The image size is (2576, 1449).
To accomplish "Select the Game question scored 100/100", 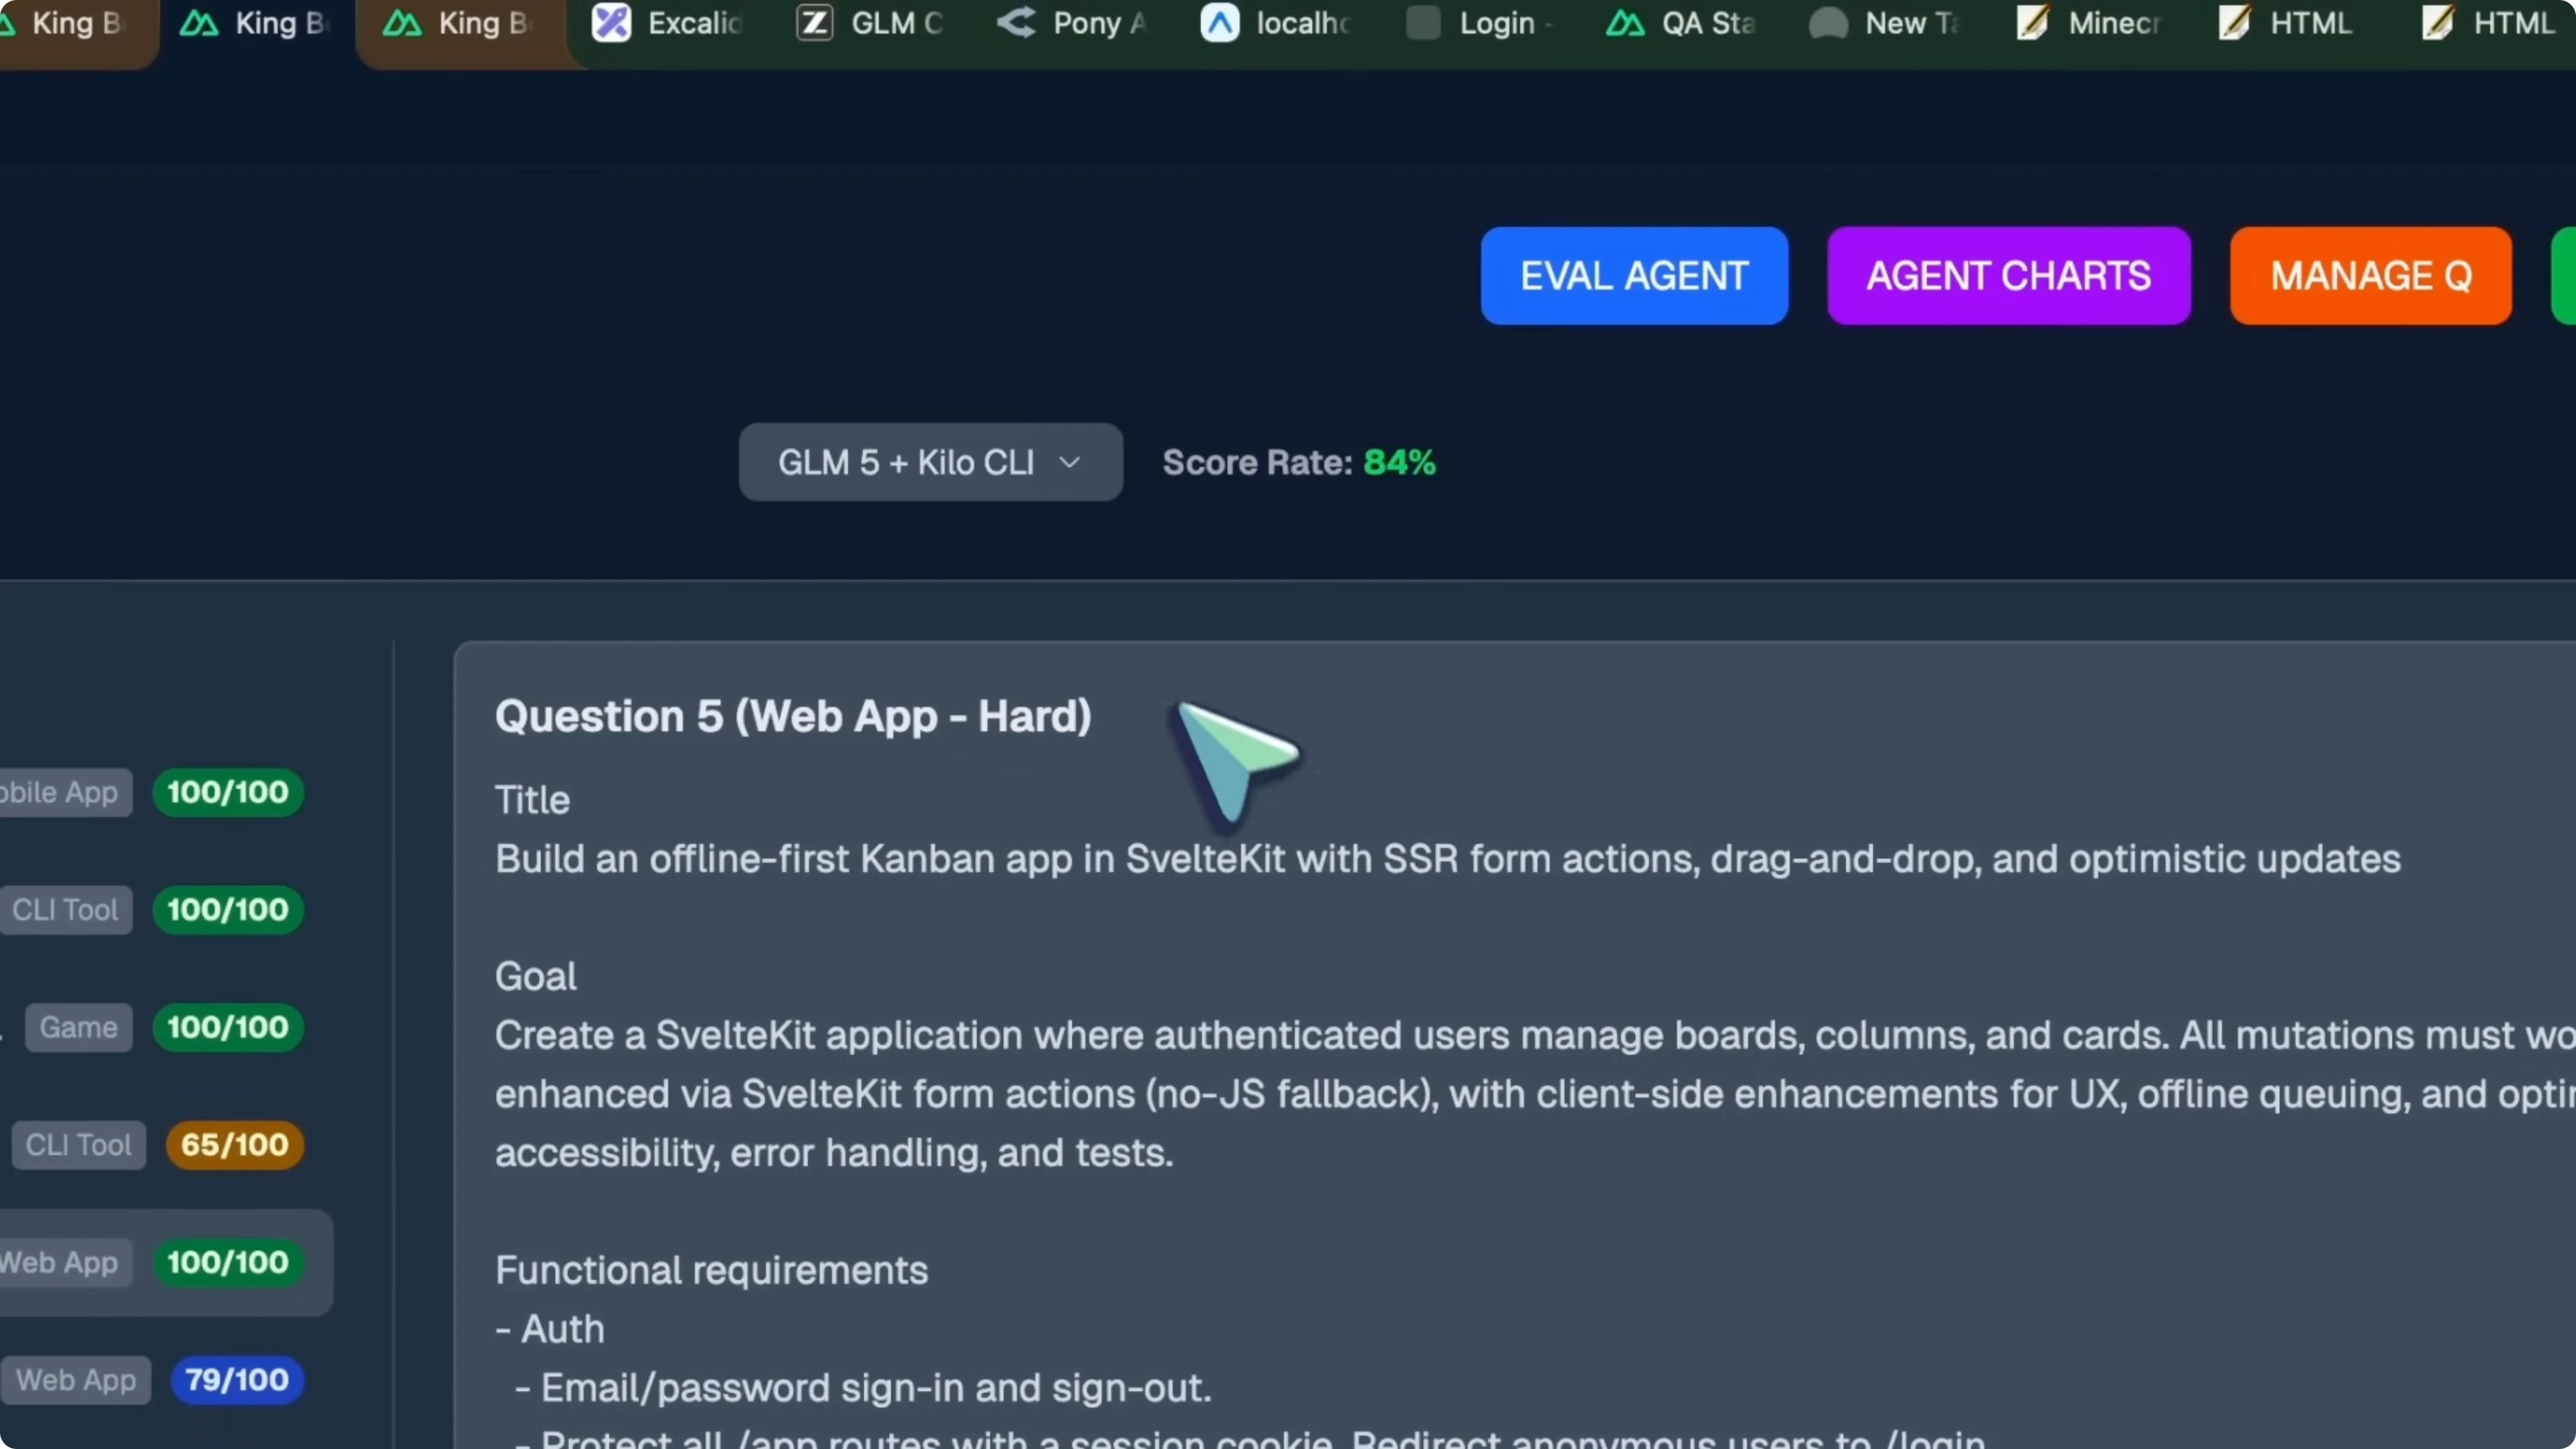I will pyautogui.click(x=150, y=1027).
